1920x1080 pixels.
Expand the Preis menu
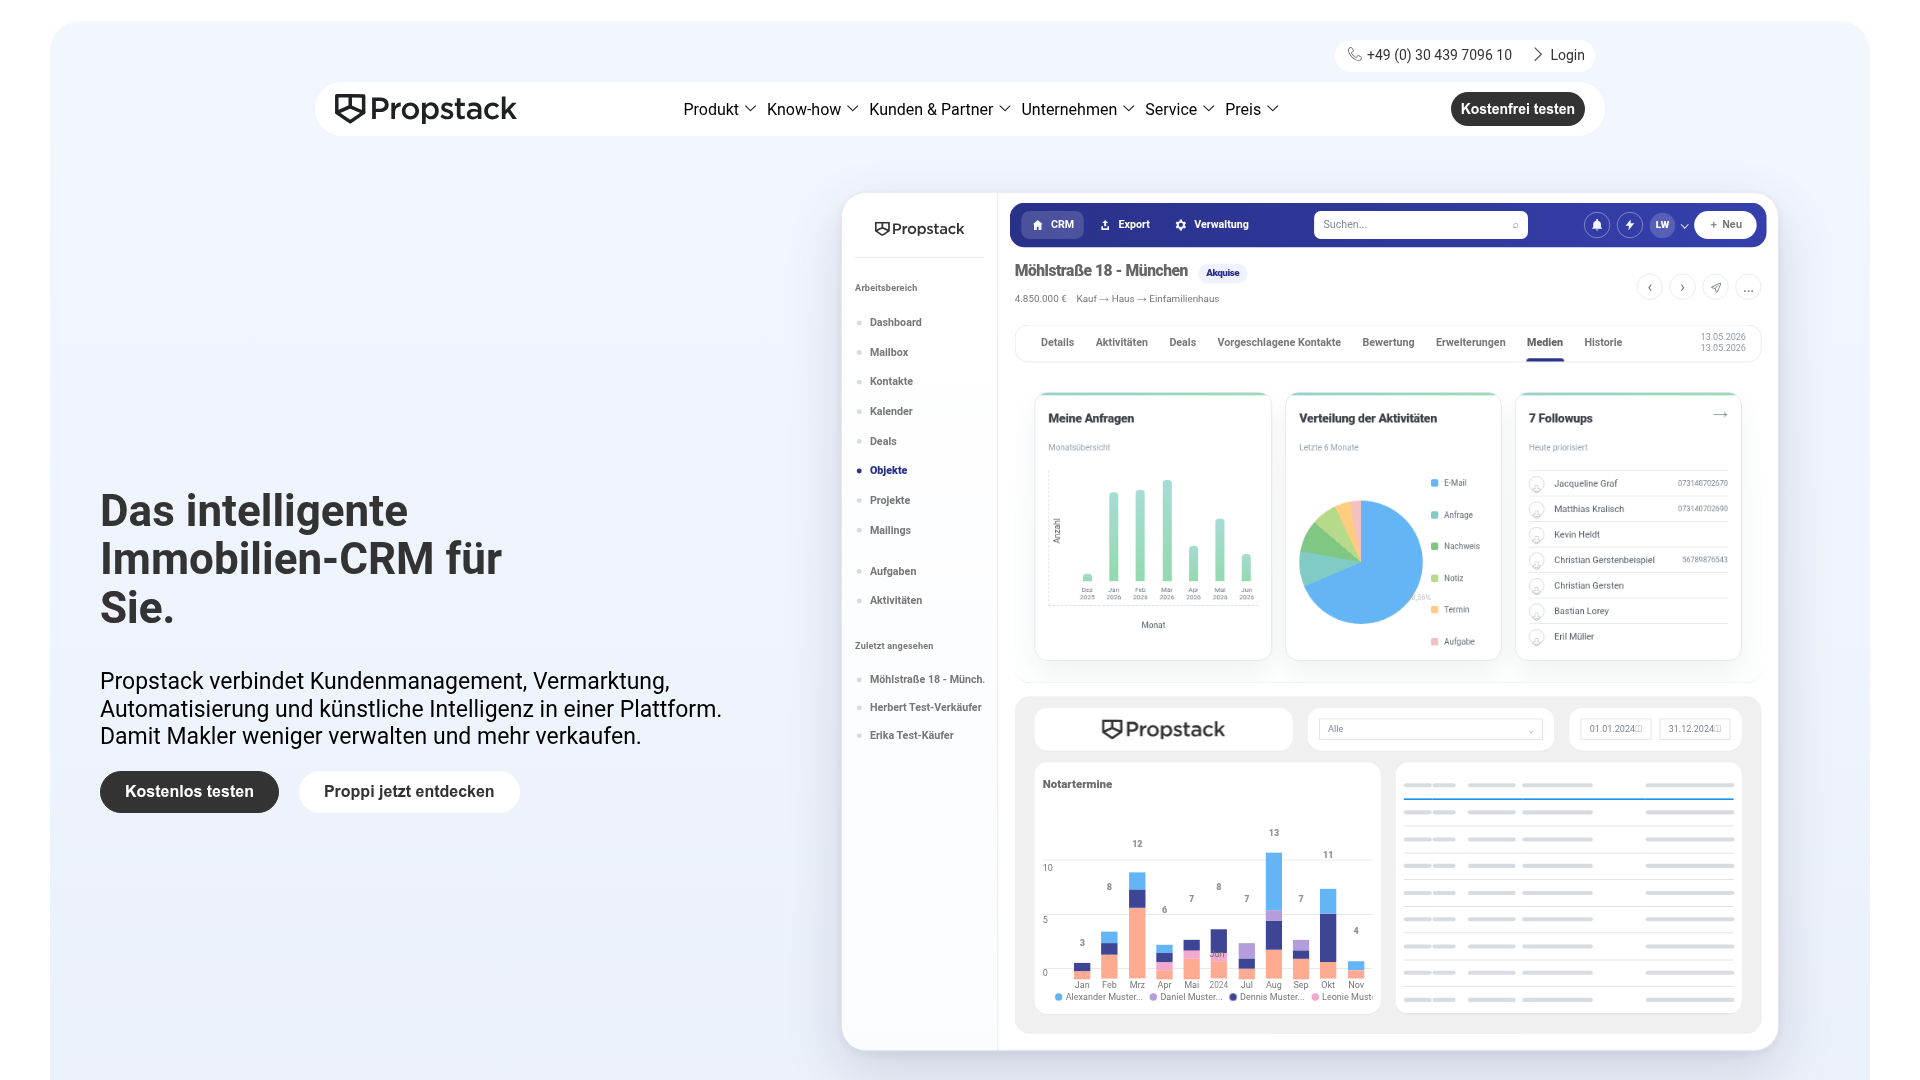tap(1252, 109)
